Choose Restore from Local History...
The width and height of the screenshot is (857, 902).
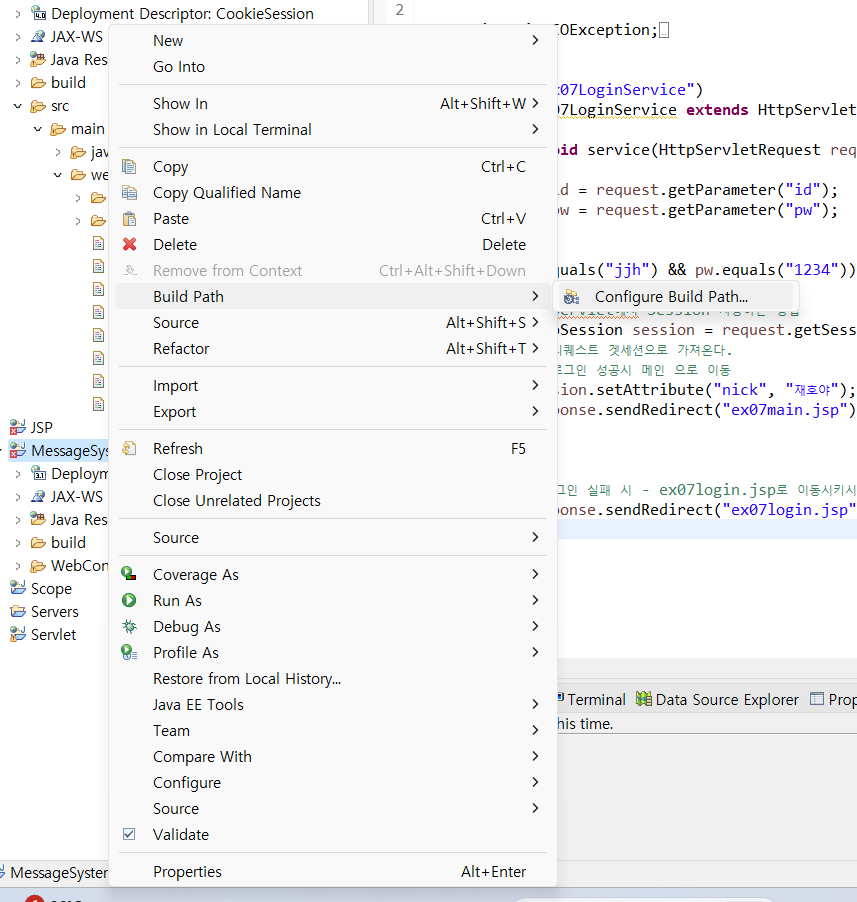(x=332, y=679)
